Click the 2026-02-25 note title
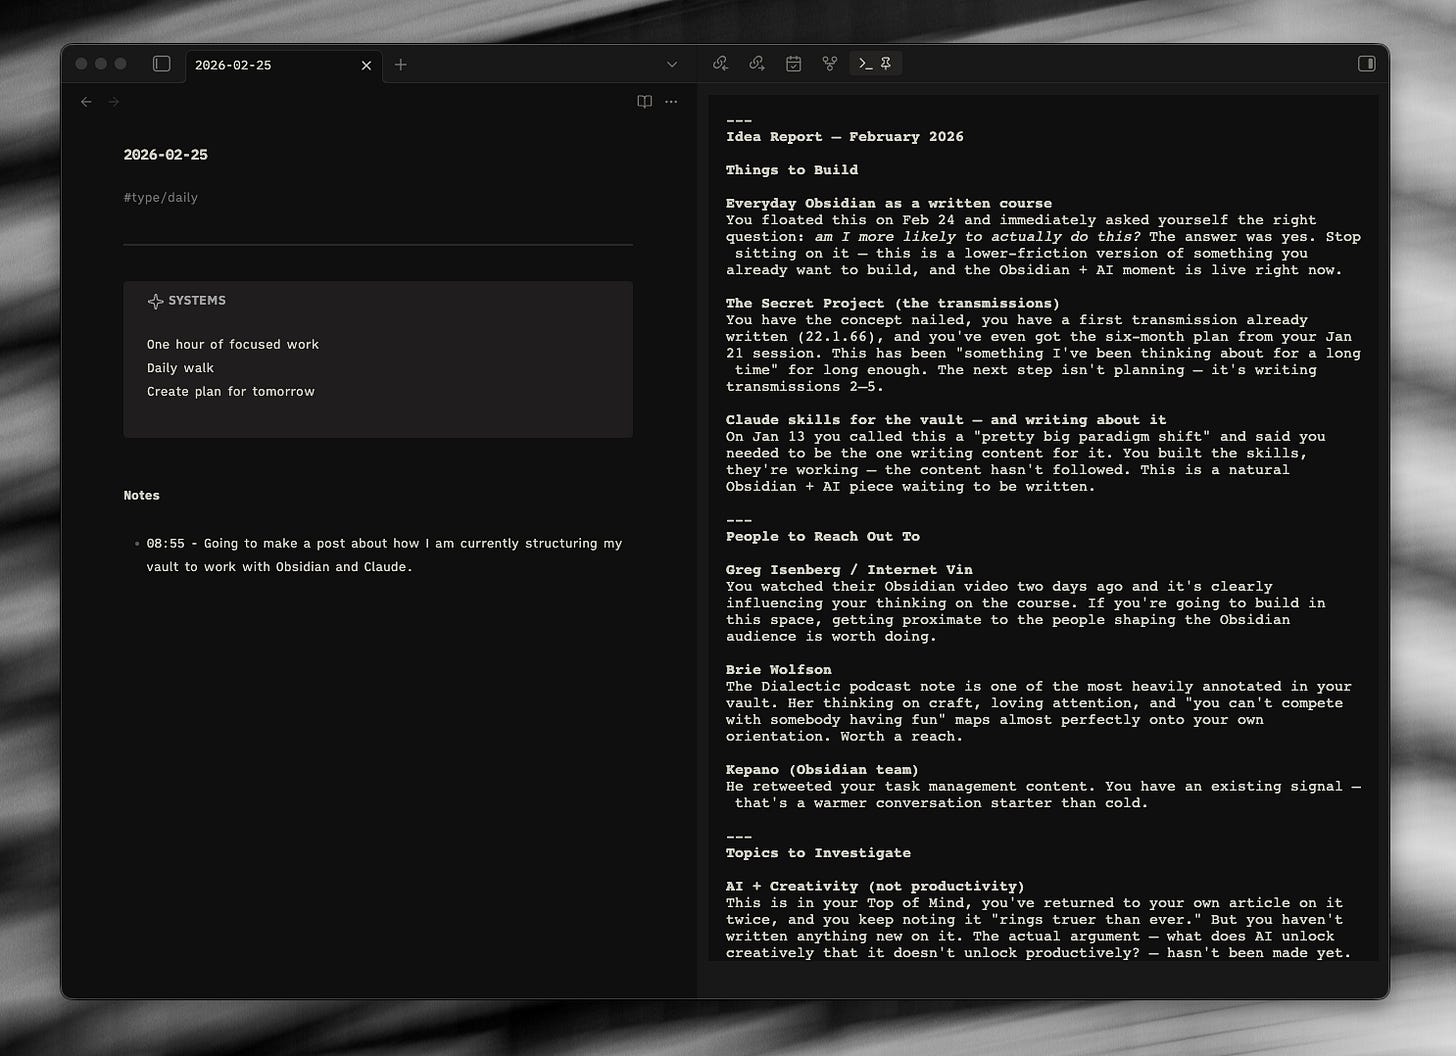Screen dimensions: 1456x1056 pos(166,155)
